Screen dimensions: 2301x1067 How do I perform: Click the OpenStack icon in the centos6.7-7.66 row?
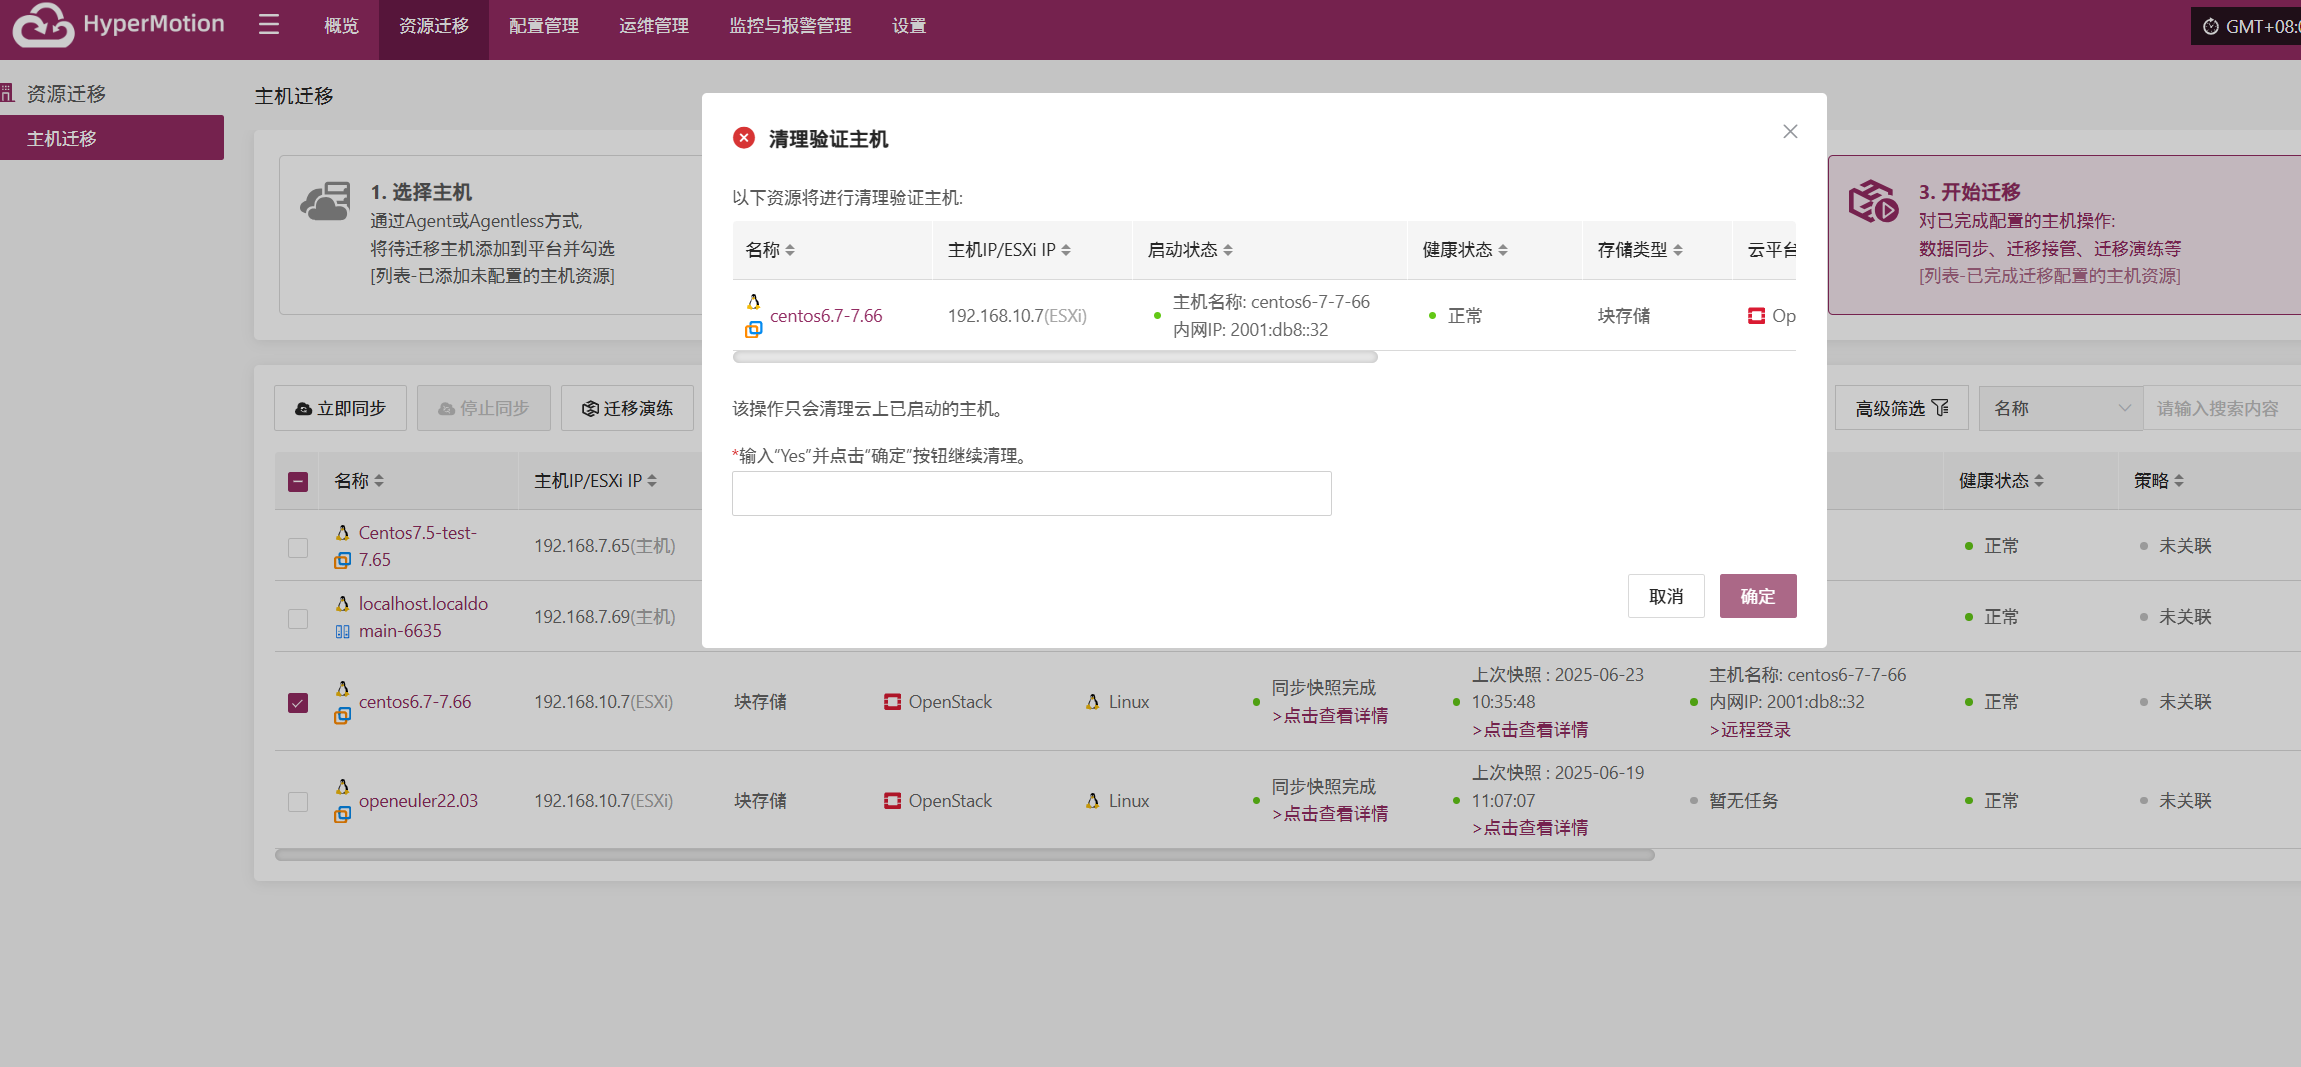(x=892, y=702)
